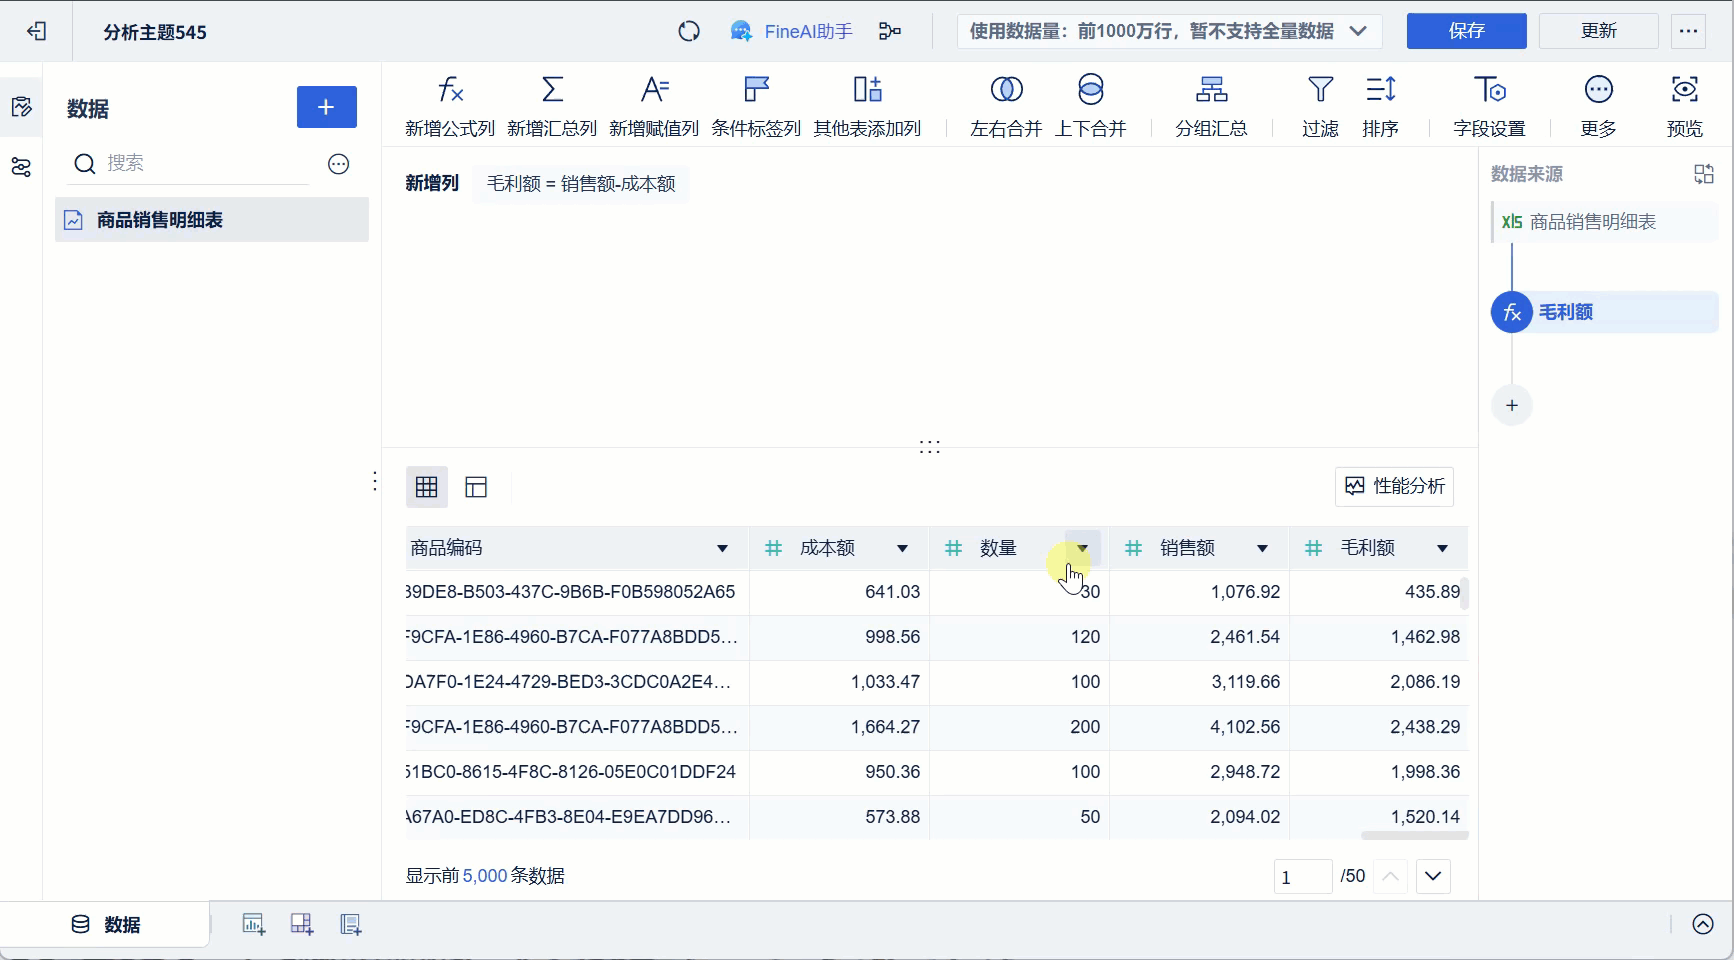Click the 过滤 filter tool
The width and height of the screenshot is (1734, 960).
[x=1321, y=106]
